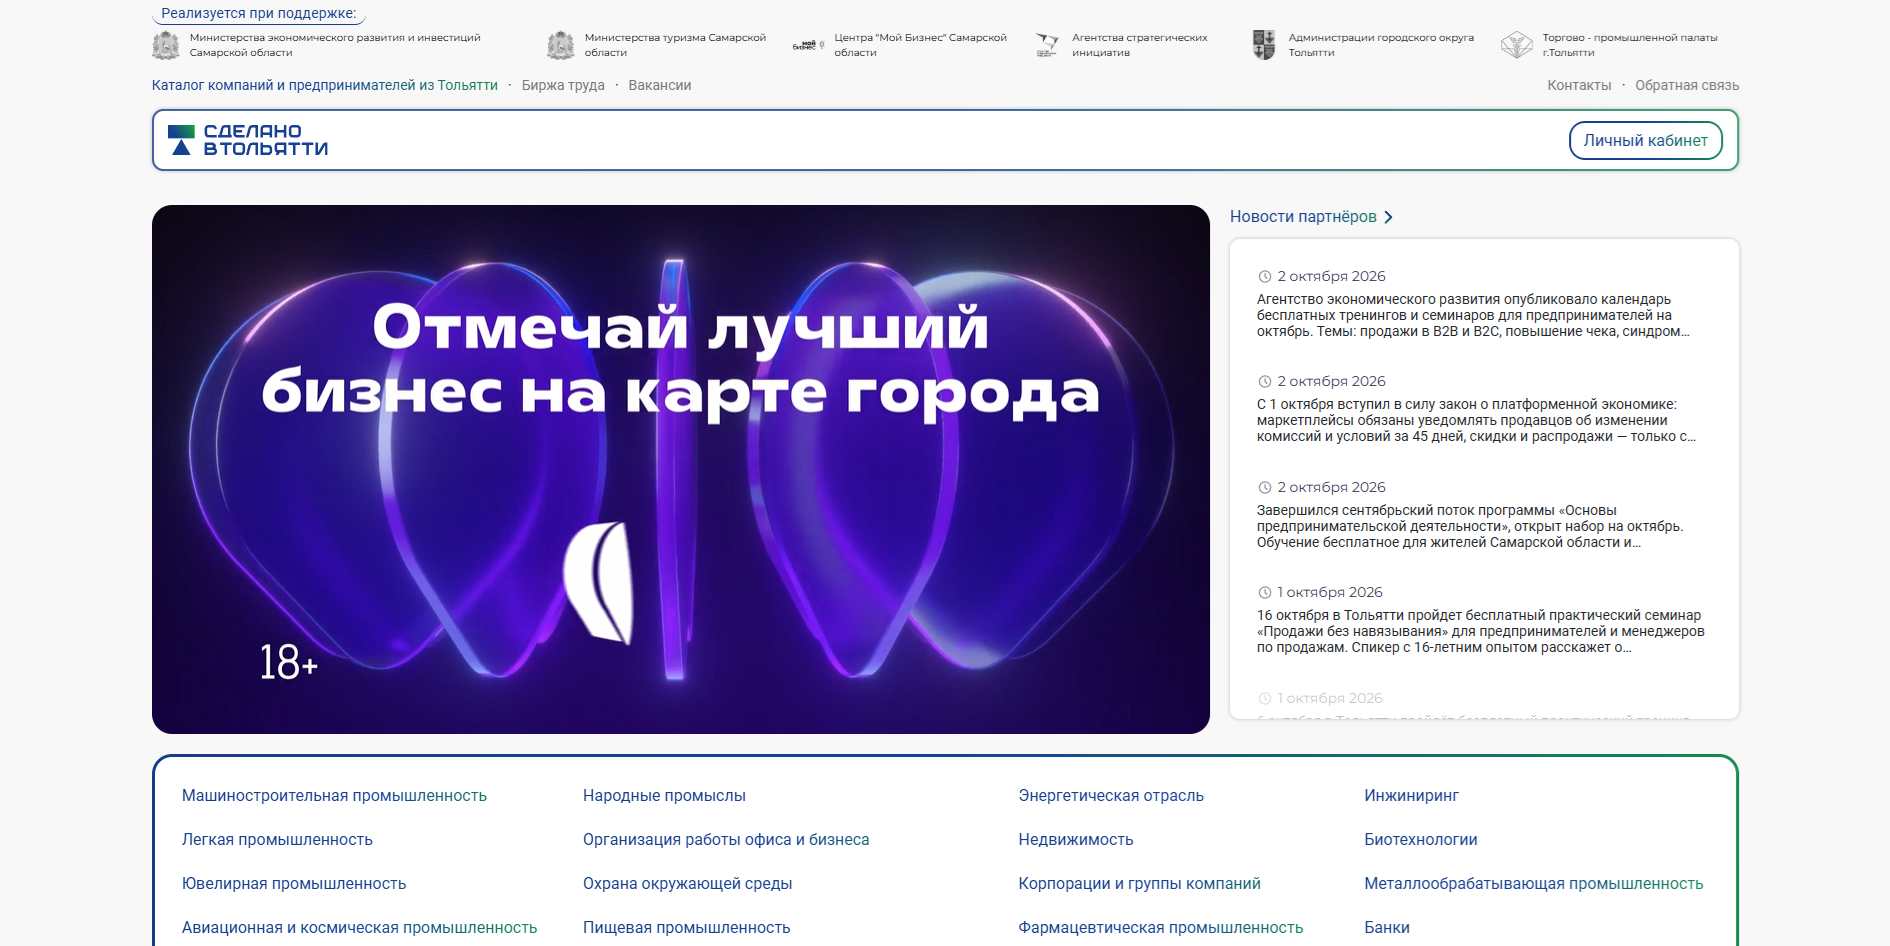The image size is (1890, 946).
Task: Open Пищевая промышленность category
Action: coord(686,928)
